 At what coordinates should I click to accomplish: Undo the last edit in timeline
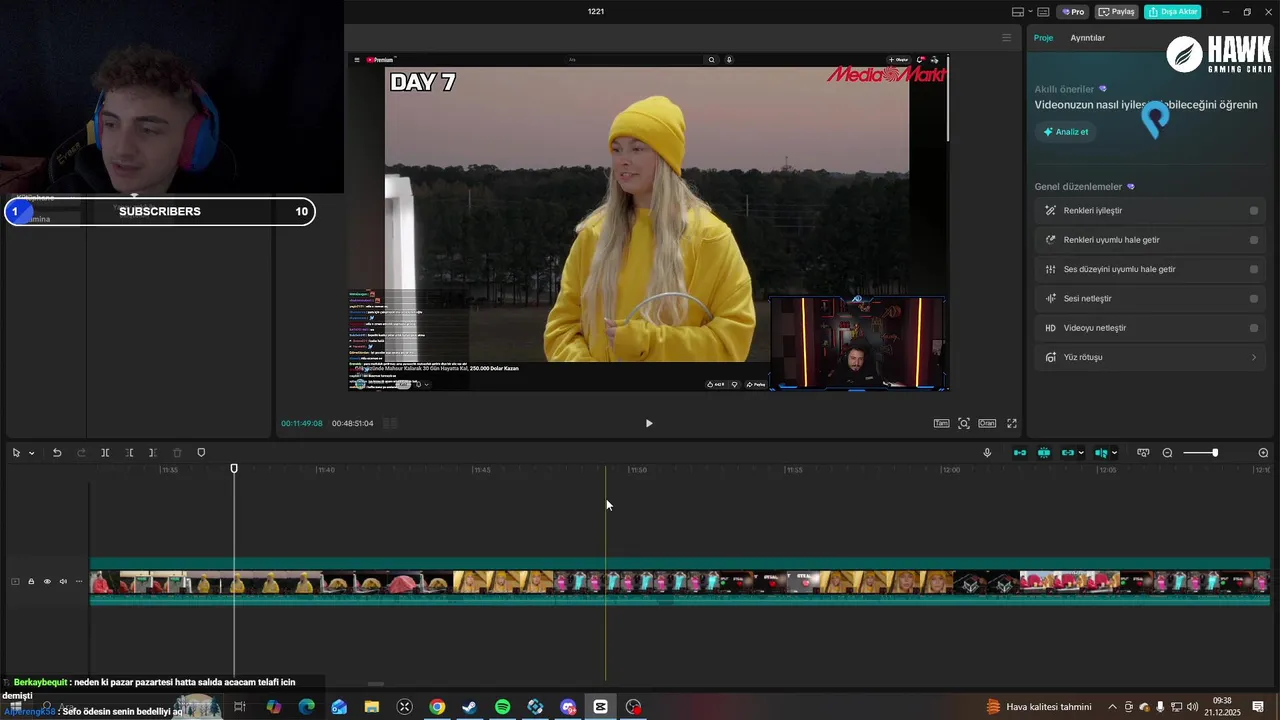[x=57, y=453]
